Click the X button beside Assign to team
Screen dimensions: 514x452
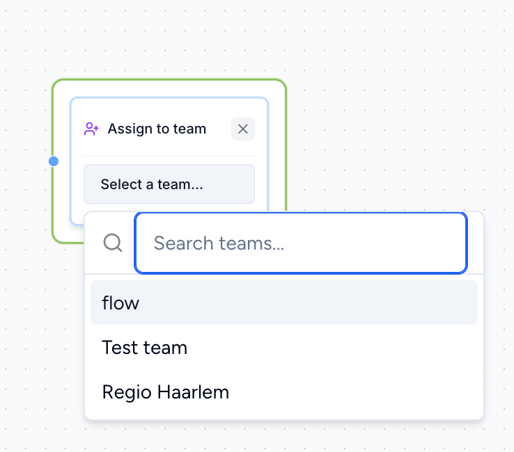pyautogui.click(x=243, y=129)
